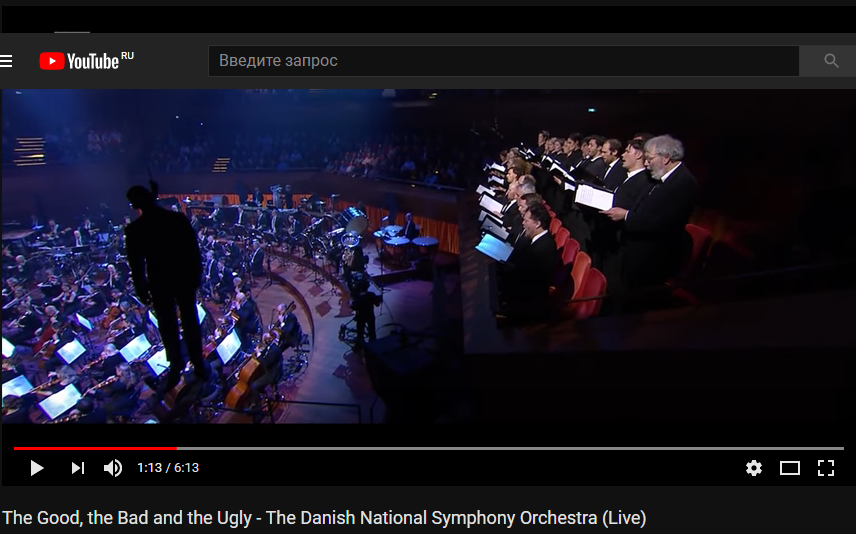Seek to the middle of the progress bar

(x=429, y=448)
